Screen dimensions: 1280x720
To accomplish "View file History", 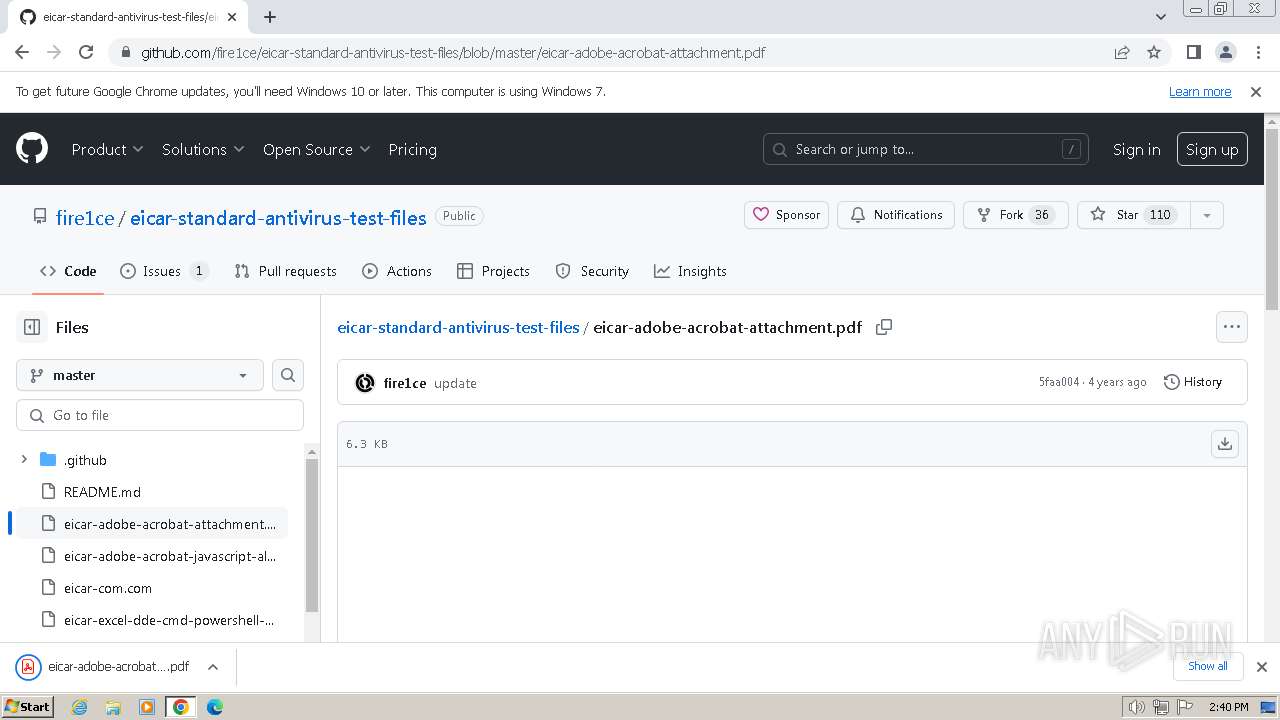I will tap(1193, 382).
